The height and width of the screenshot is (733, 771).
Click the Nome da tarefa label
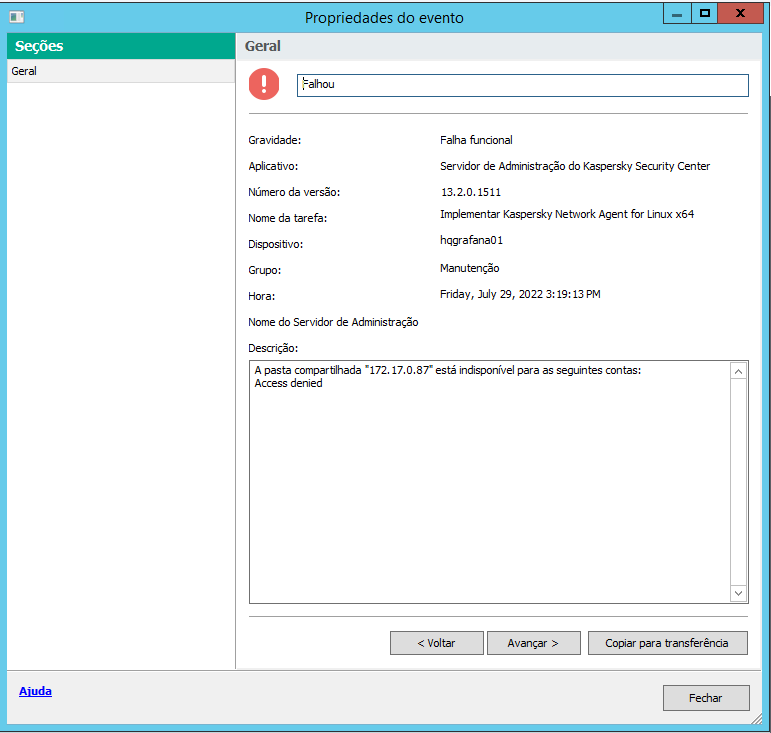point(288,218)
